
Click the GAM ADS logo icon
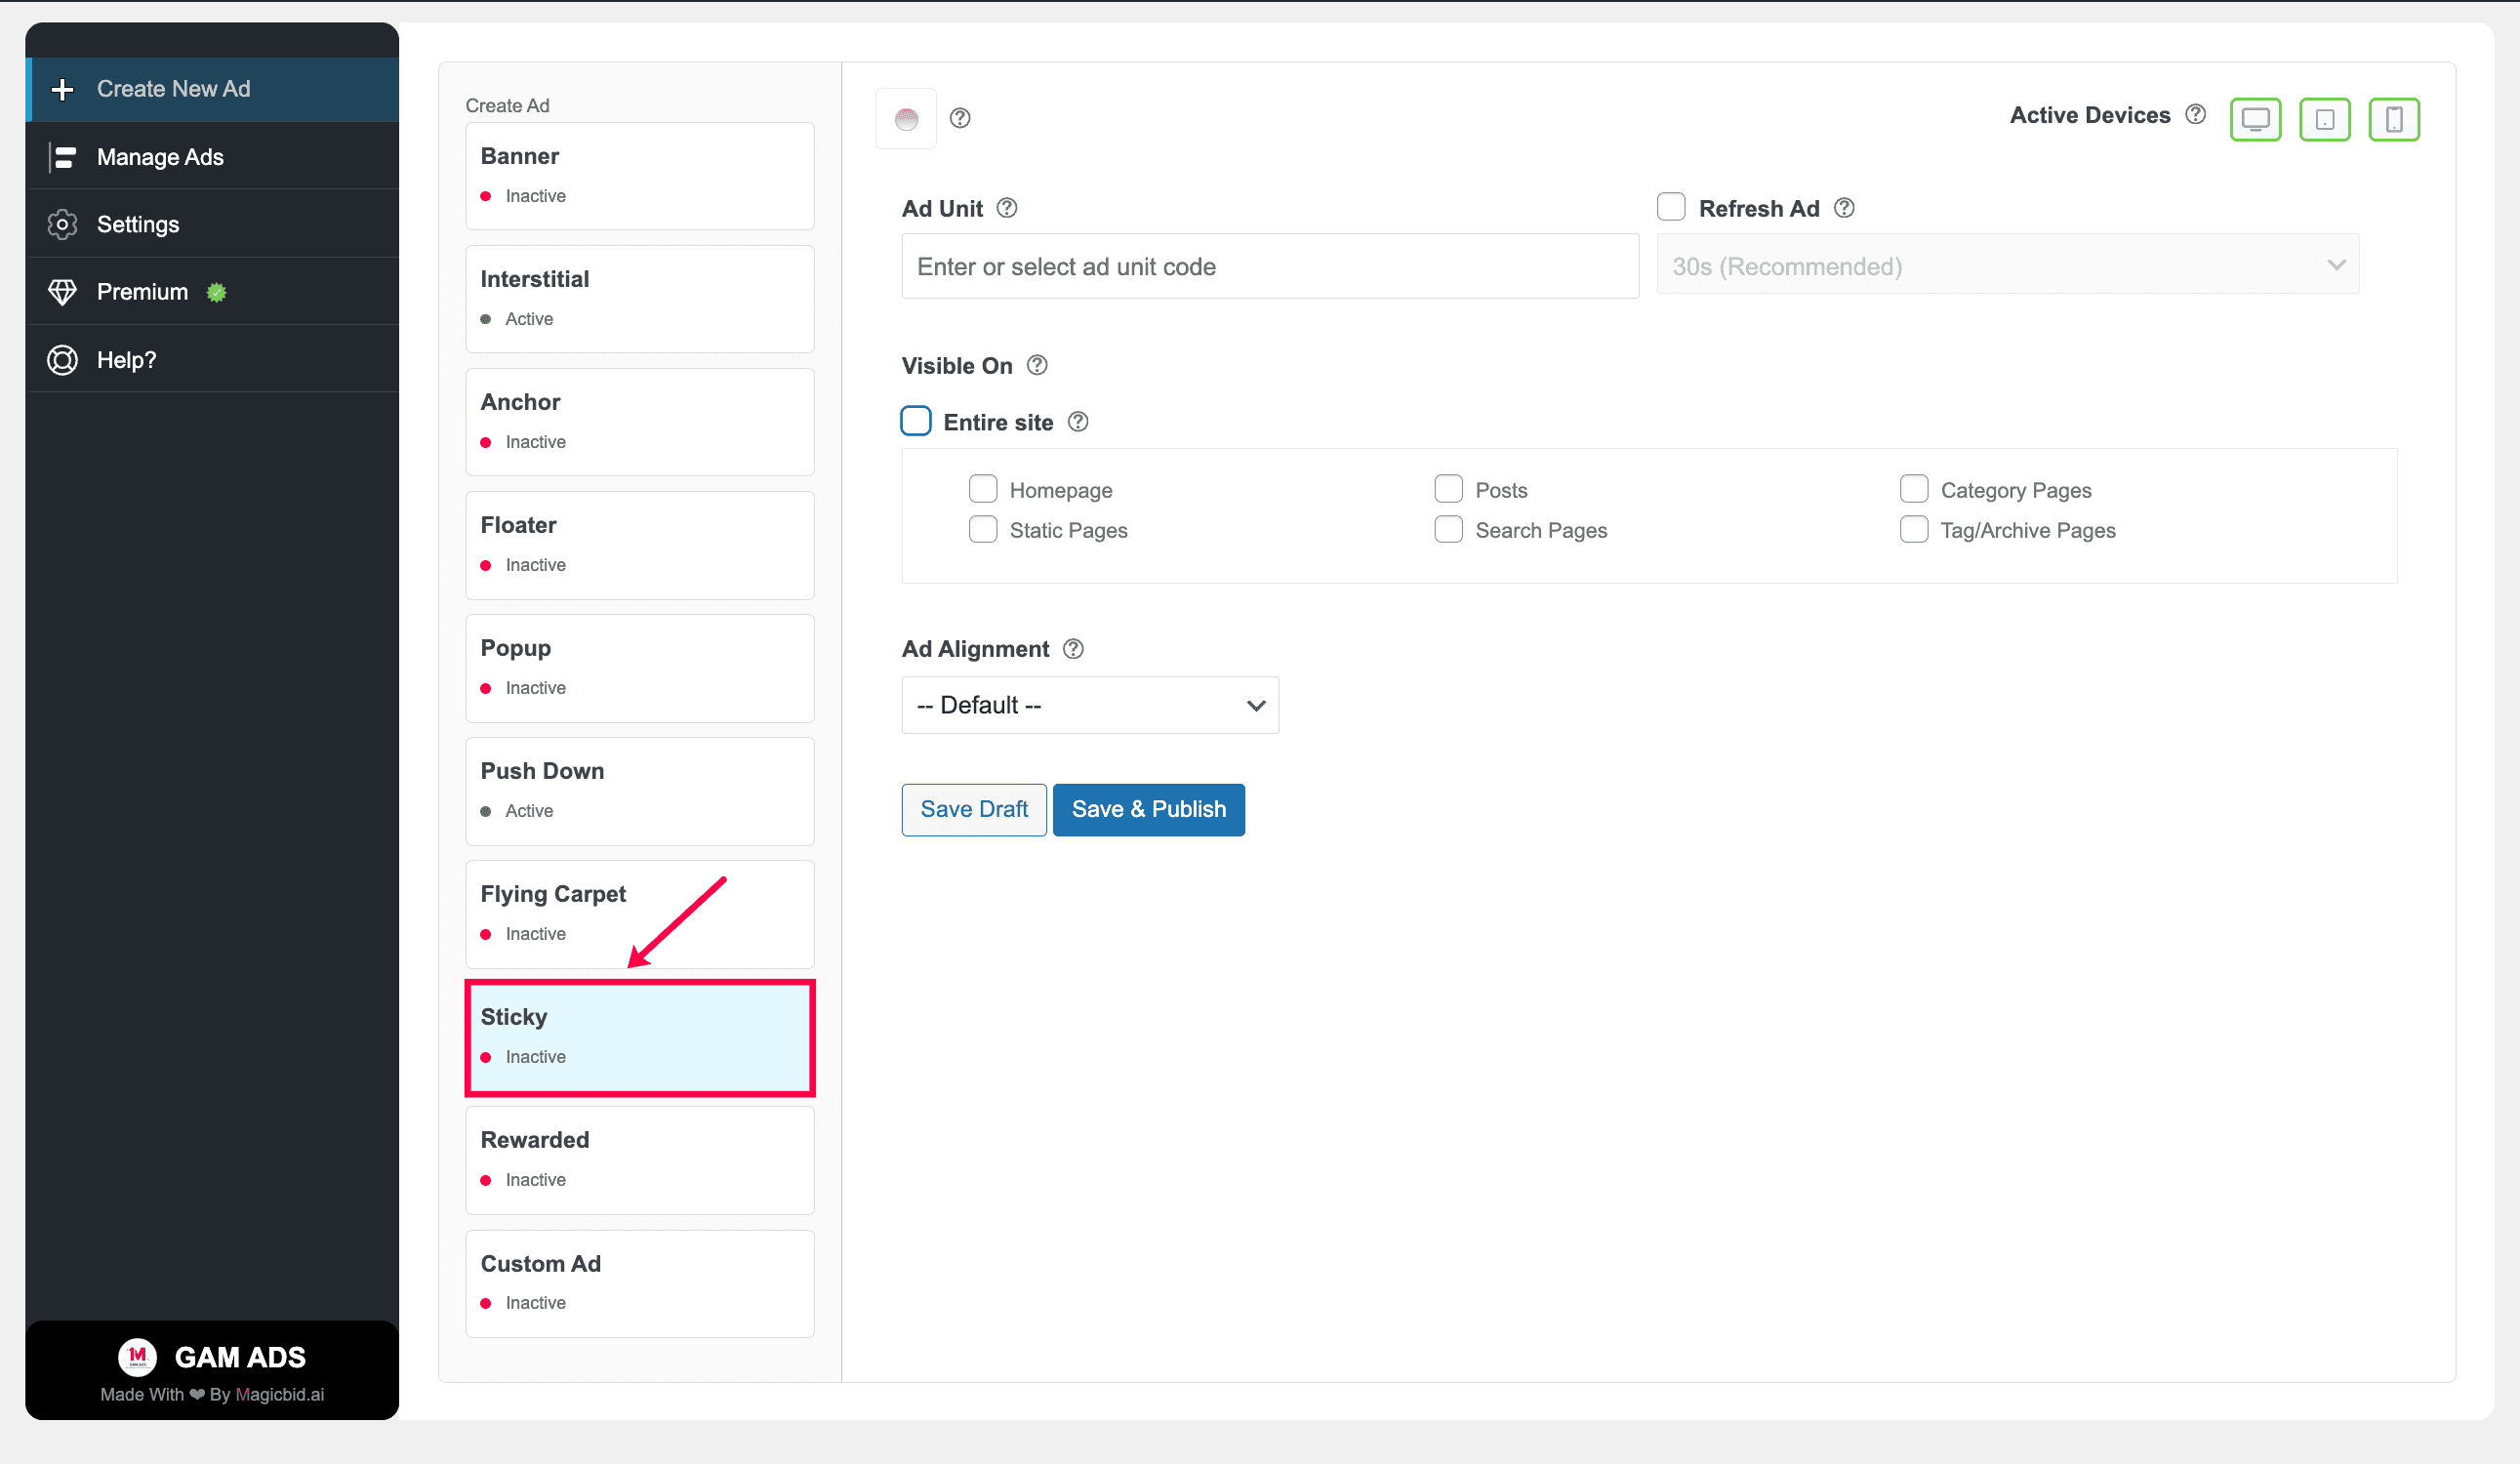coord(137,1357)
